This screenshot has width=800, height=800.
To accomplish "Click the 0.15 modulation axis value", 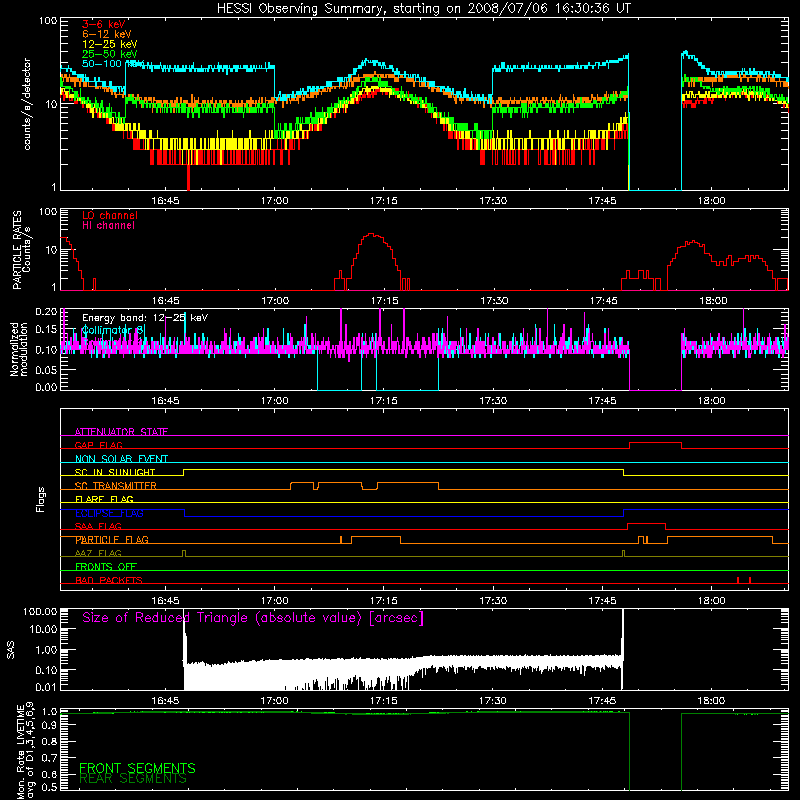I will point(46,330).
